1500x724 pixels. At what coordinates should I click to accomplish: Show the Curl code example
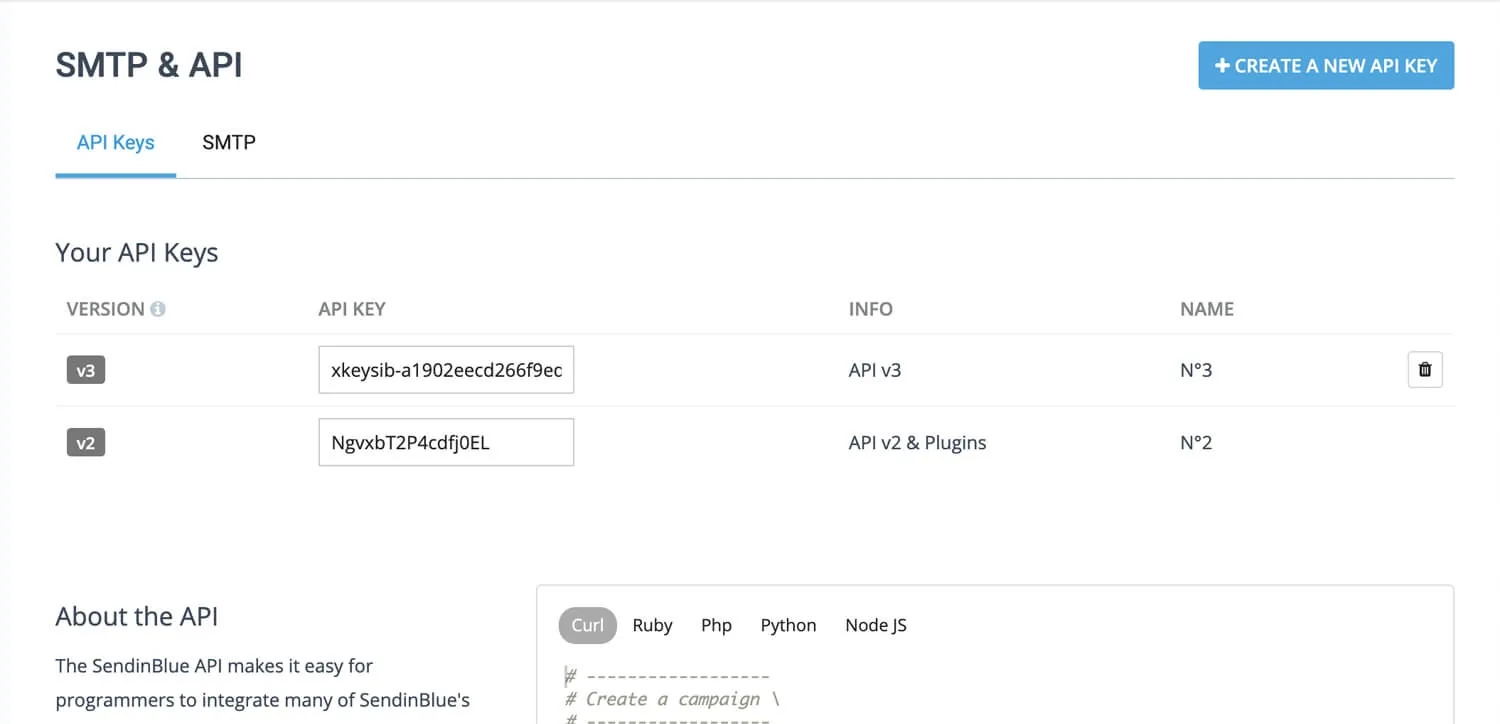click(588, 625)
